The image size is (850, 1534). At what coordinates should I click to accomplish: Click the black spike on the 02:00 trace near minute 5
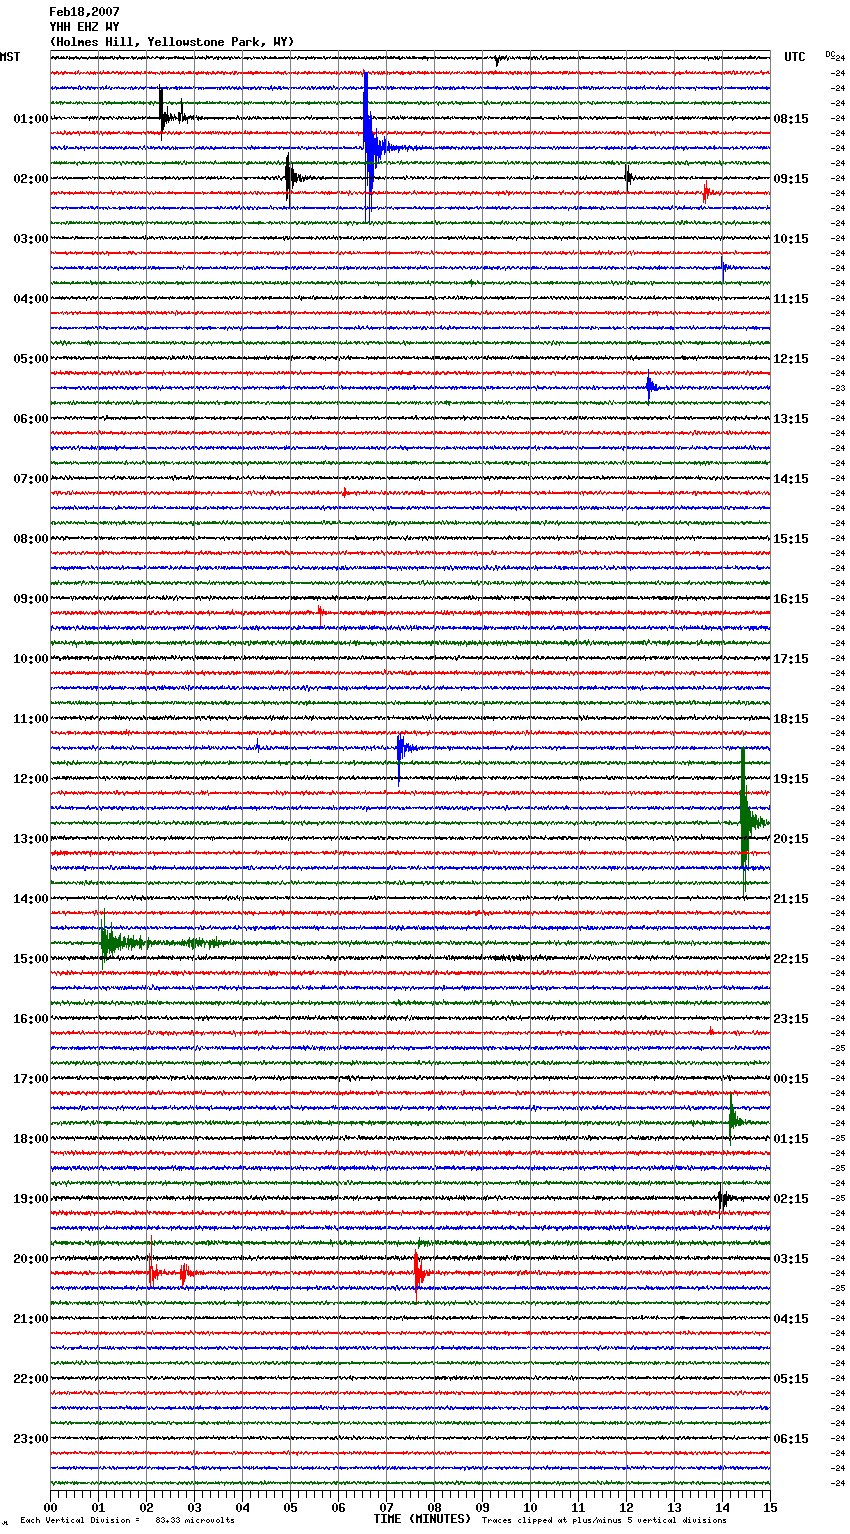(291, 178)
